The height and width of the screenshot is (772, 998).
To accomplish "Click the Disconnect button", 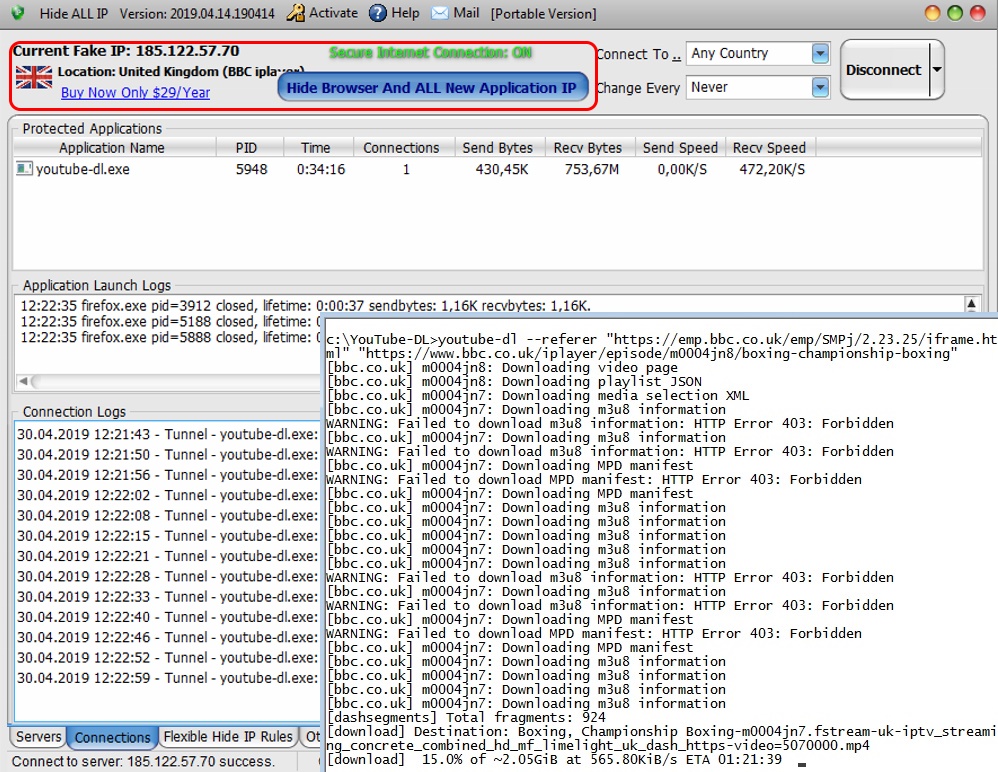I will click(x=883, y=69).
